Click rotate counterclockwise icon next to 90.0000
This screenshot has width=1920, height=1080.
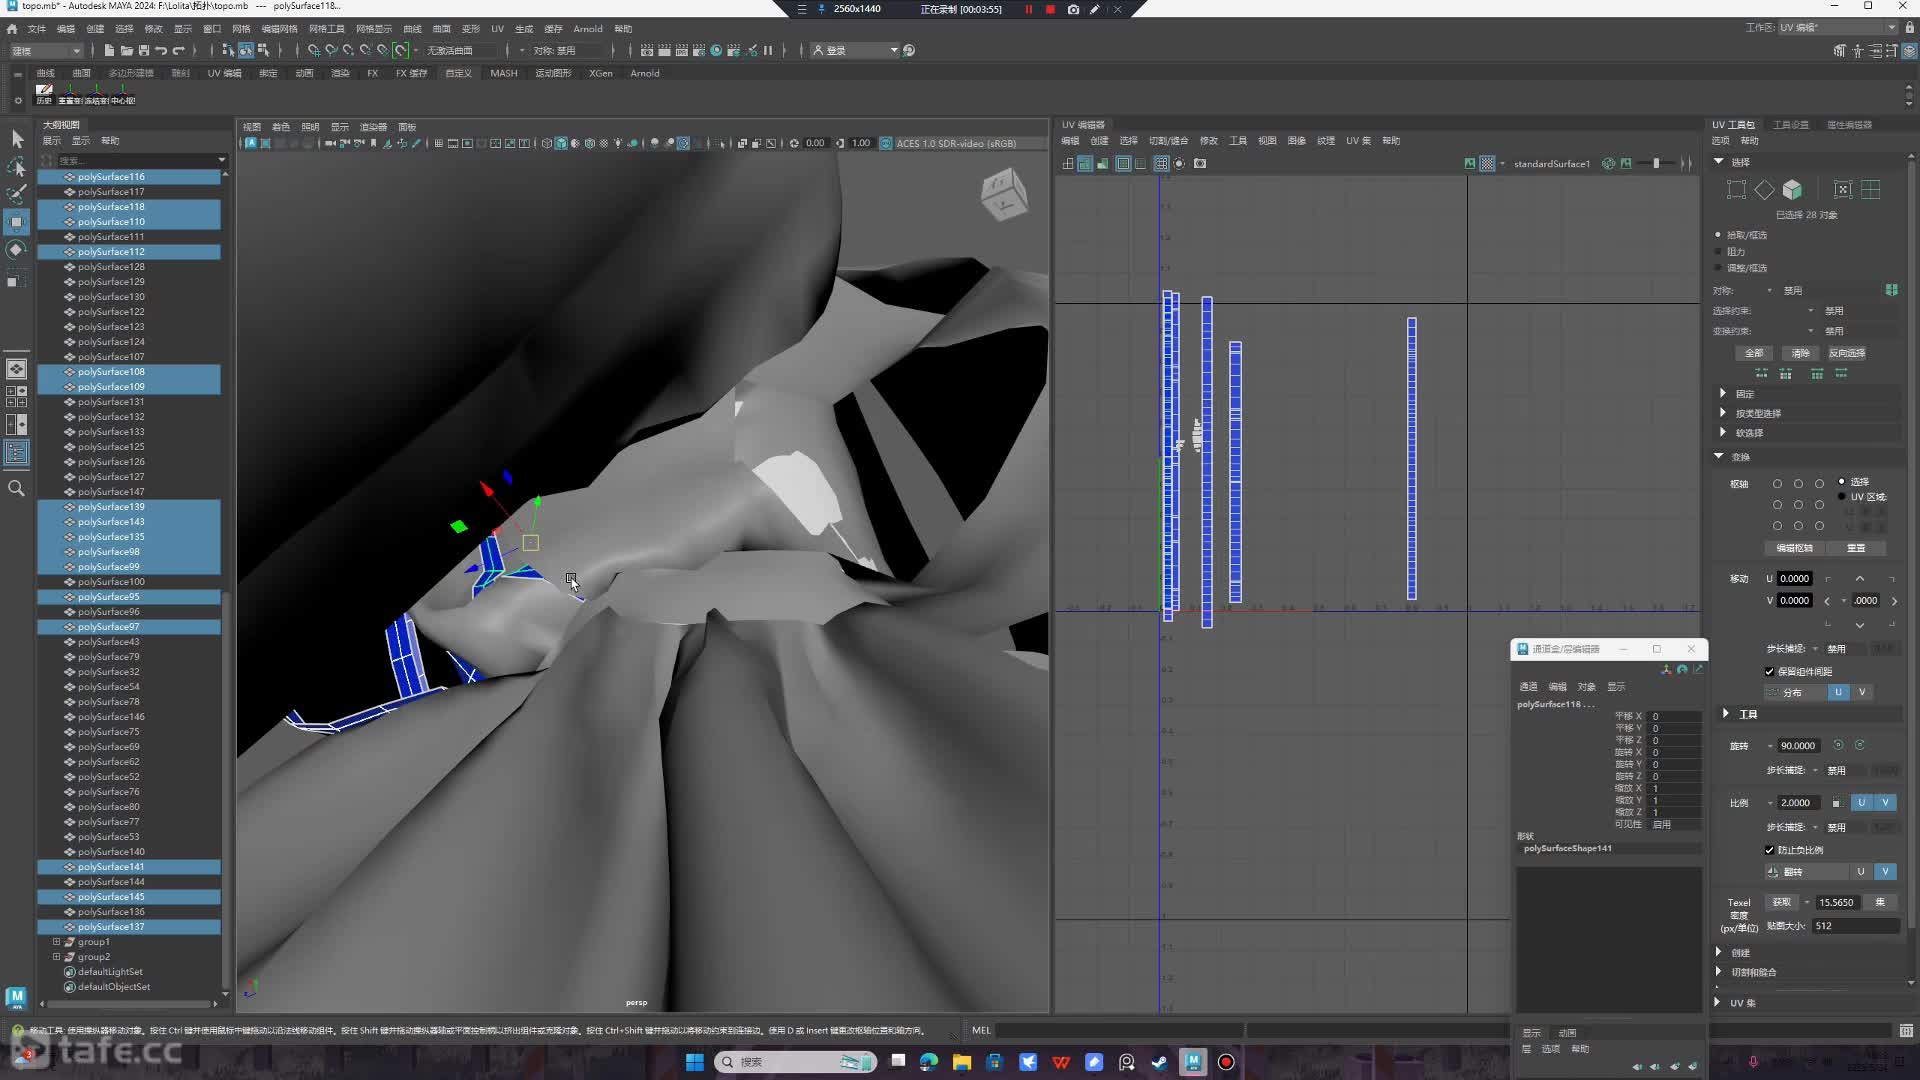tap(1838, 745)
